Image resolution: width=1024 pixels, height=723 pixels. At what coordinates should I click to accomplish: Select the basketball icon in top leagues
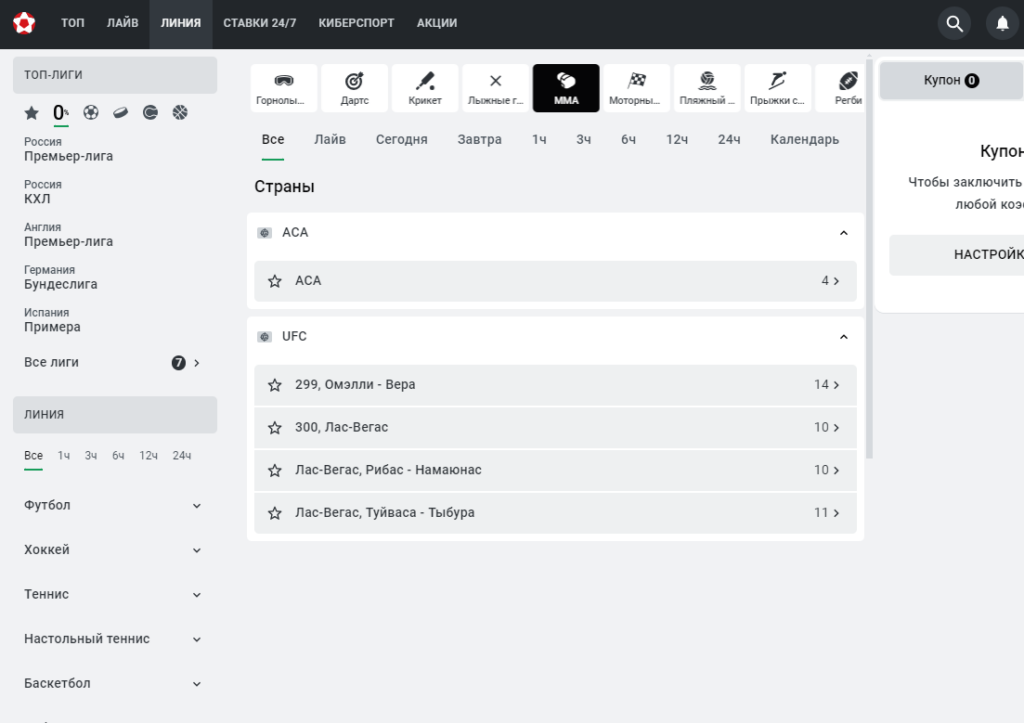[180, 112]
